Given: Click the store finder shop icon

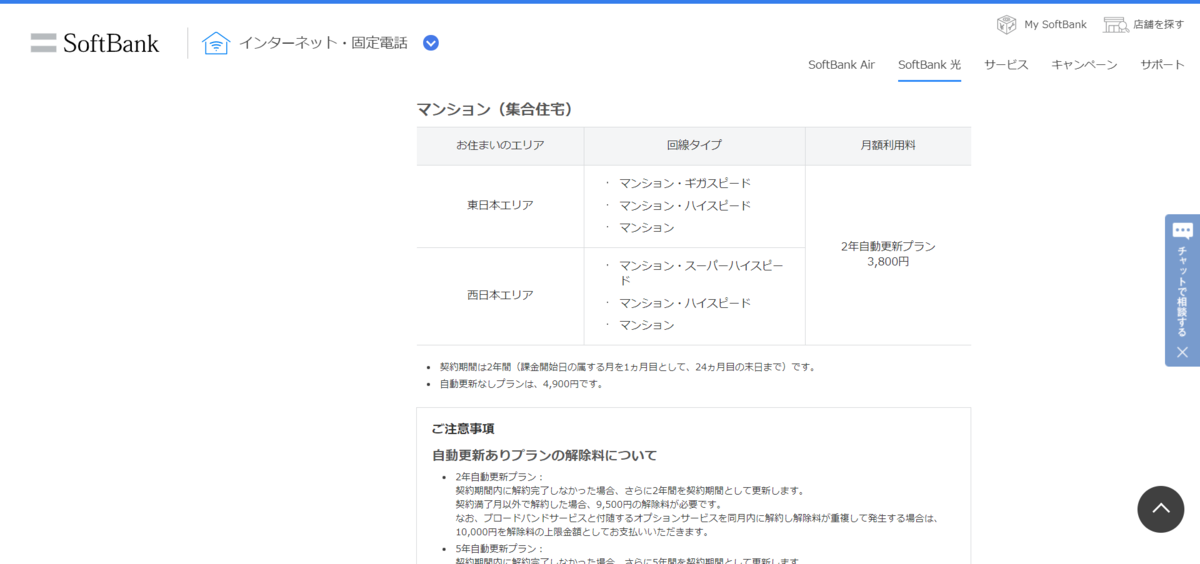Looking at the screenshot, I should 1116,24.
